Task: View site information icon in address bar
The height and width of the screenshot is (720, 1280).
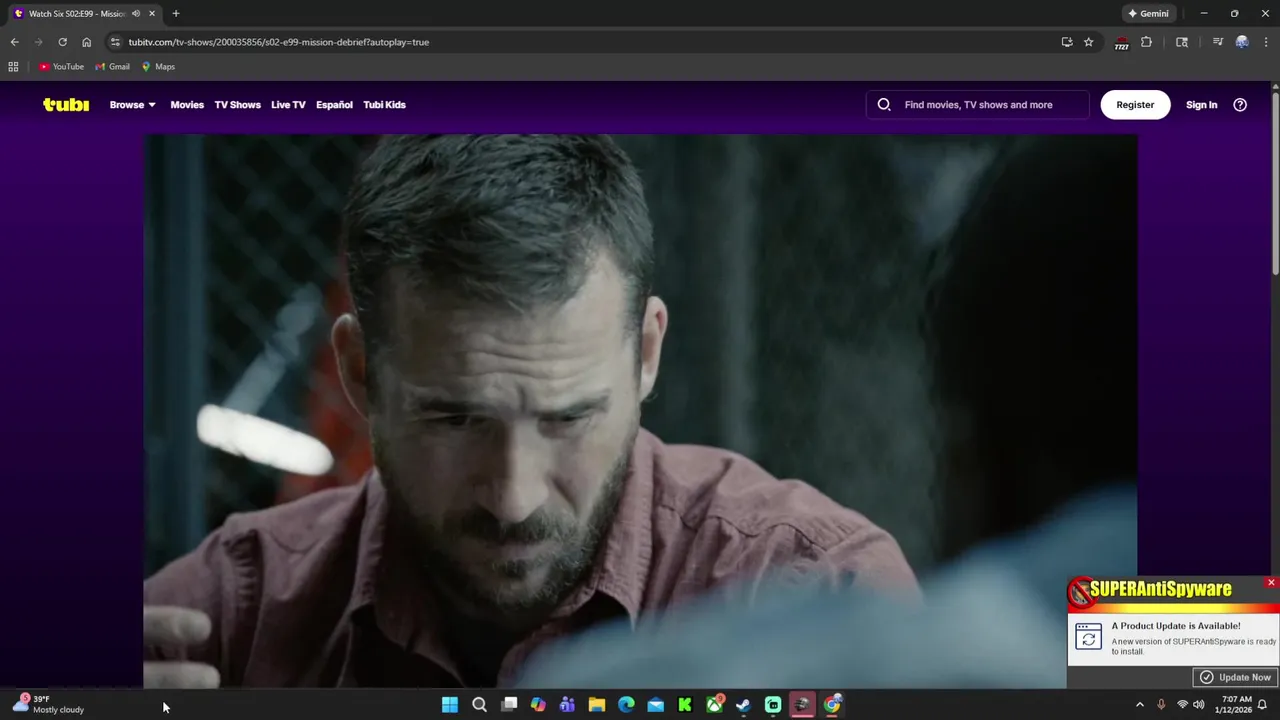Action: 115,42
